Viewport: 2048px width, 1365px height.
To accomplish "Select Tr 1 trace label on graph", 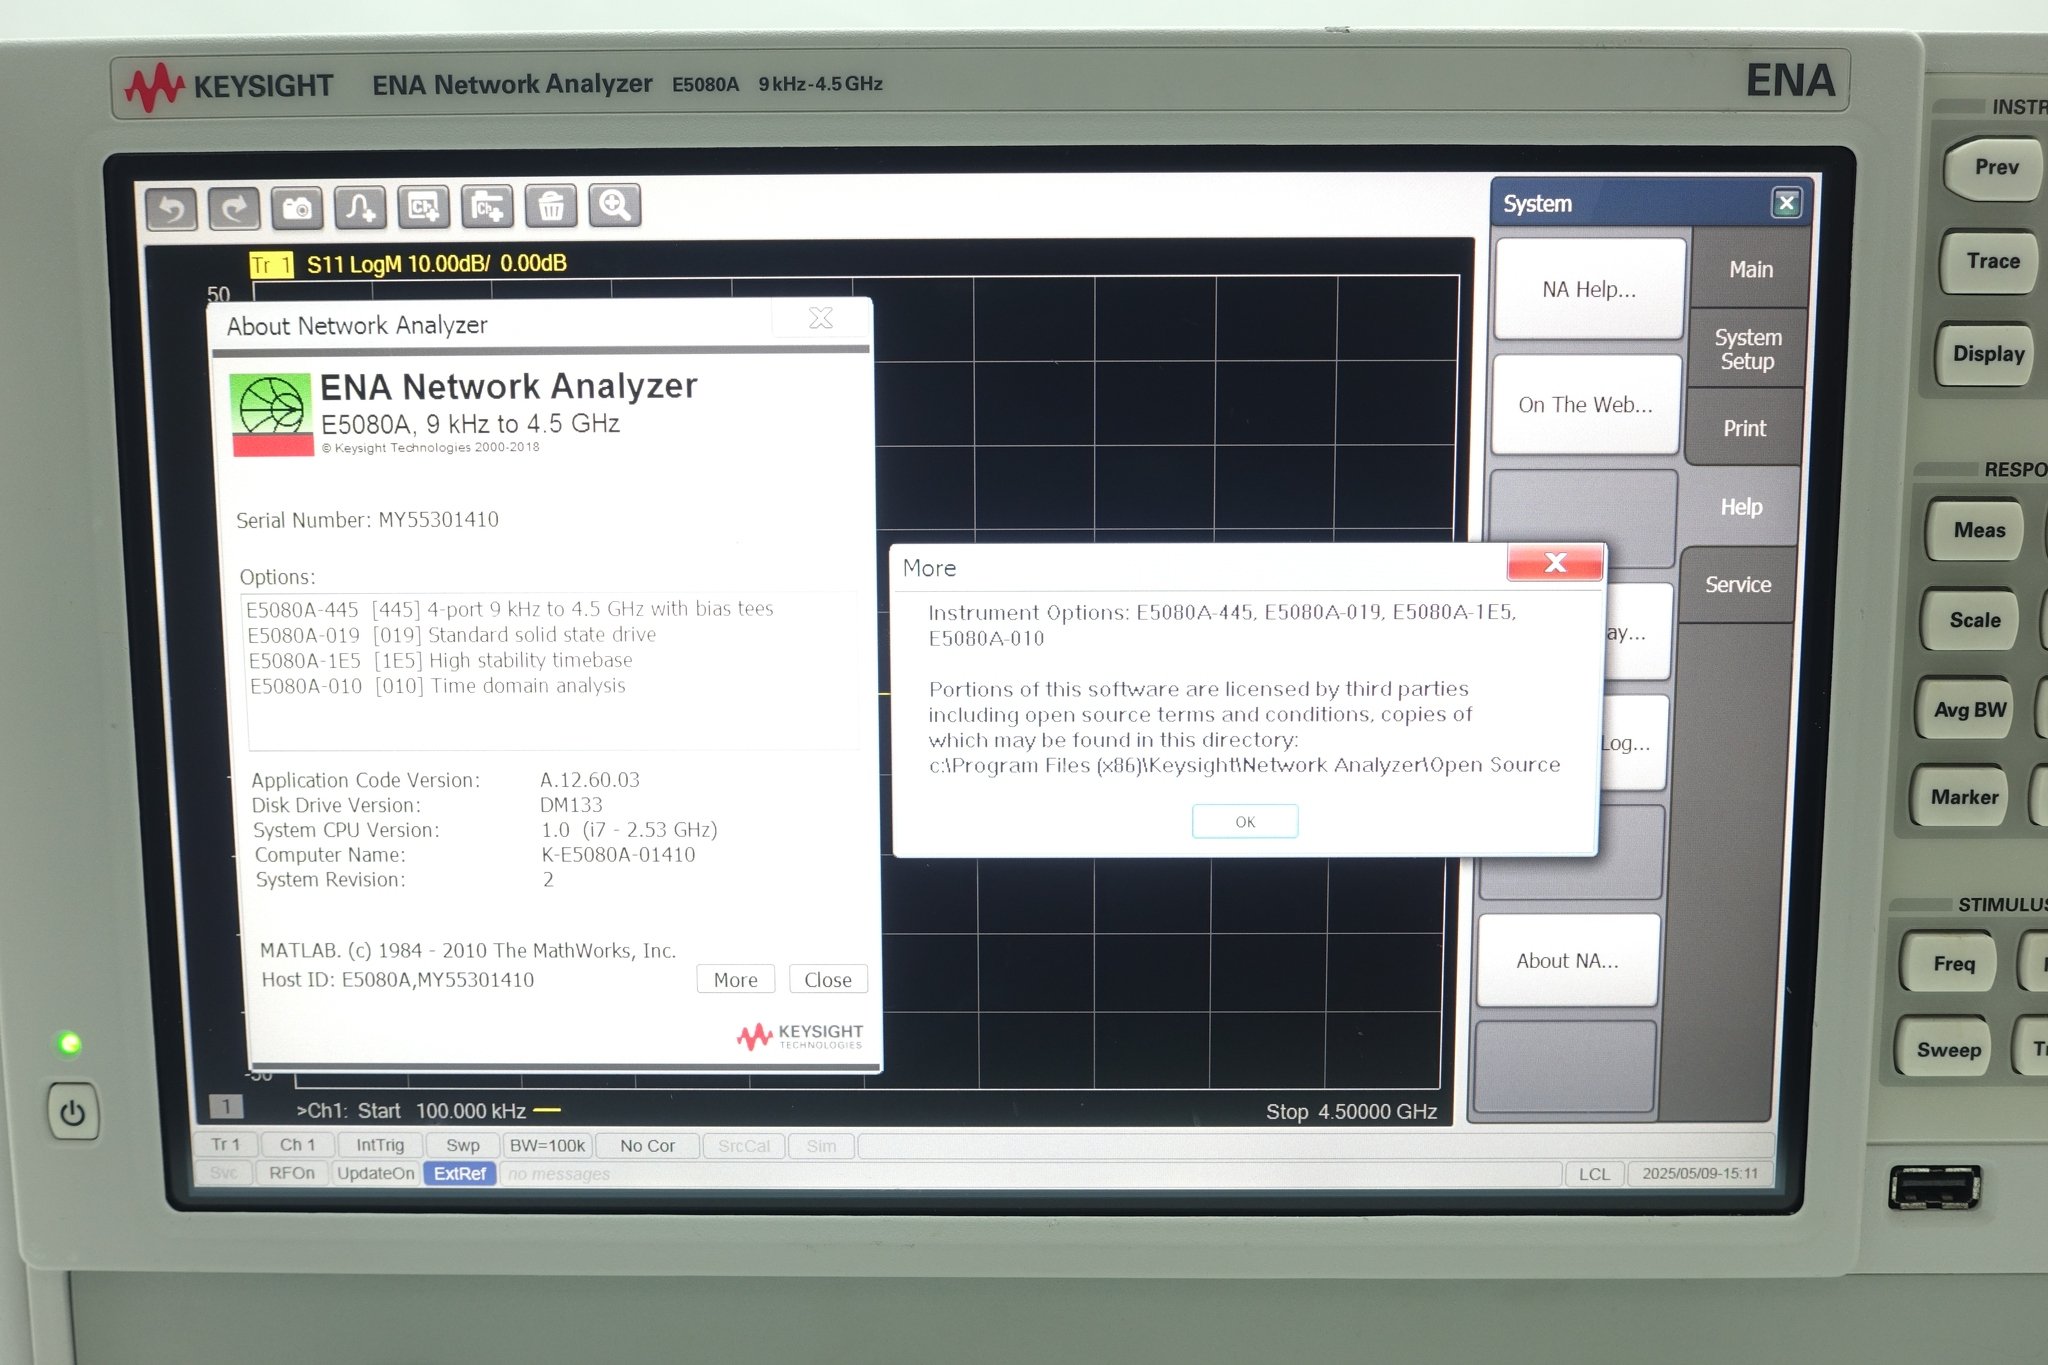I will point(271,265).
